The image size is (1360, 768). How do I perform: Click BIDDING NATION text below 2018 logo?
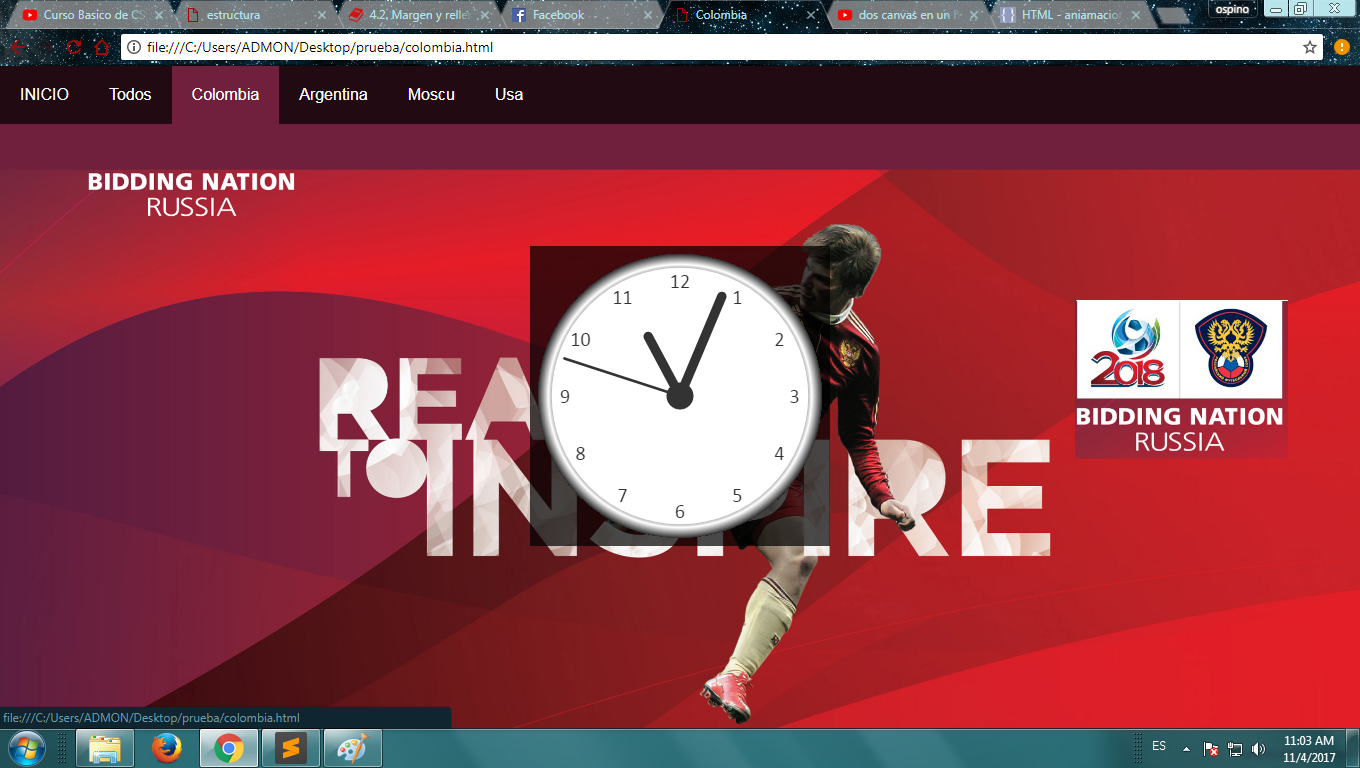tap(1179, 416)
